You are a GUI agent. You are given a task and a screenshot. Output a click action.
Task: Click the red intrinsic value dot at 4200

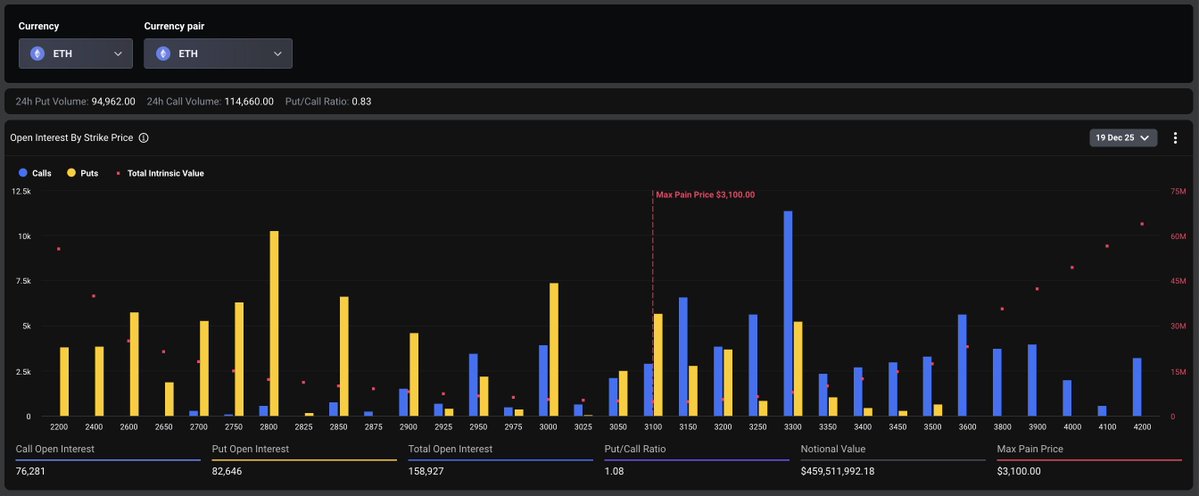click(1142, 224)
